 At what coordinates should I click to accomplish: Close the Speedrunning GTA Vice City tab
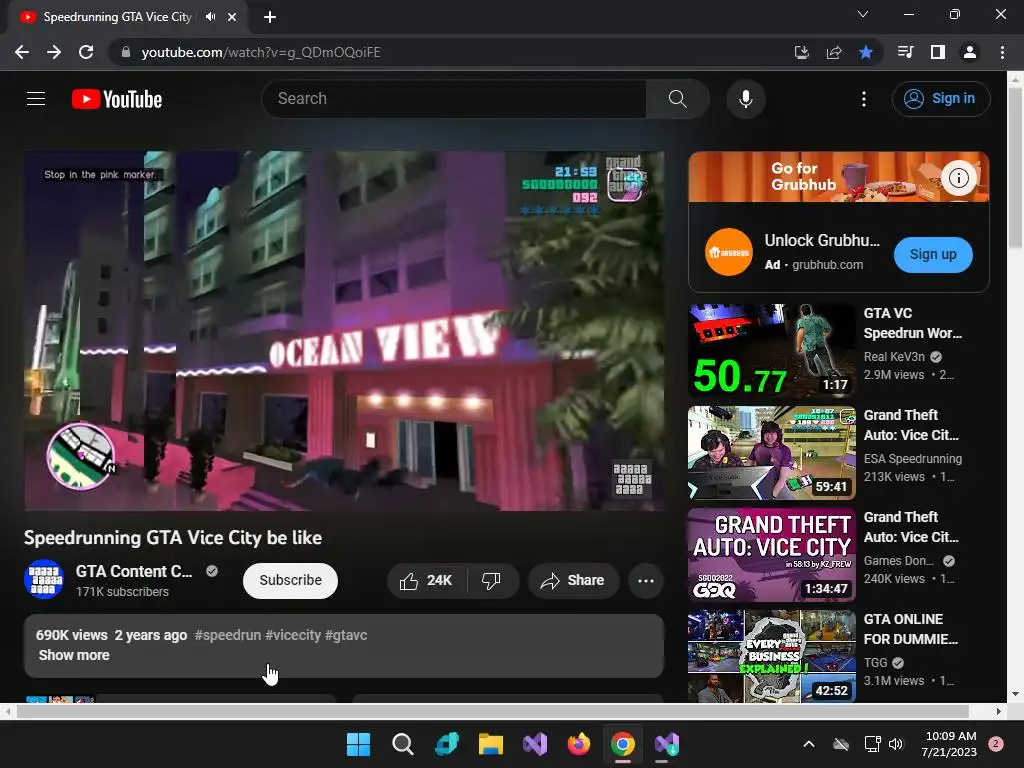click(x=232, y=17)
